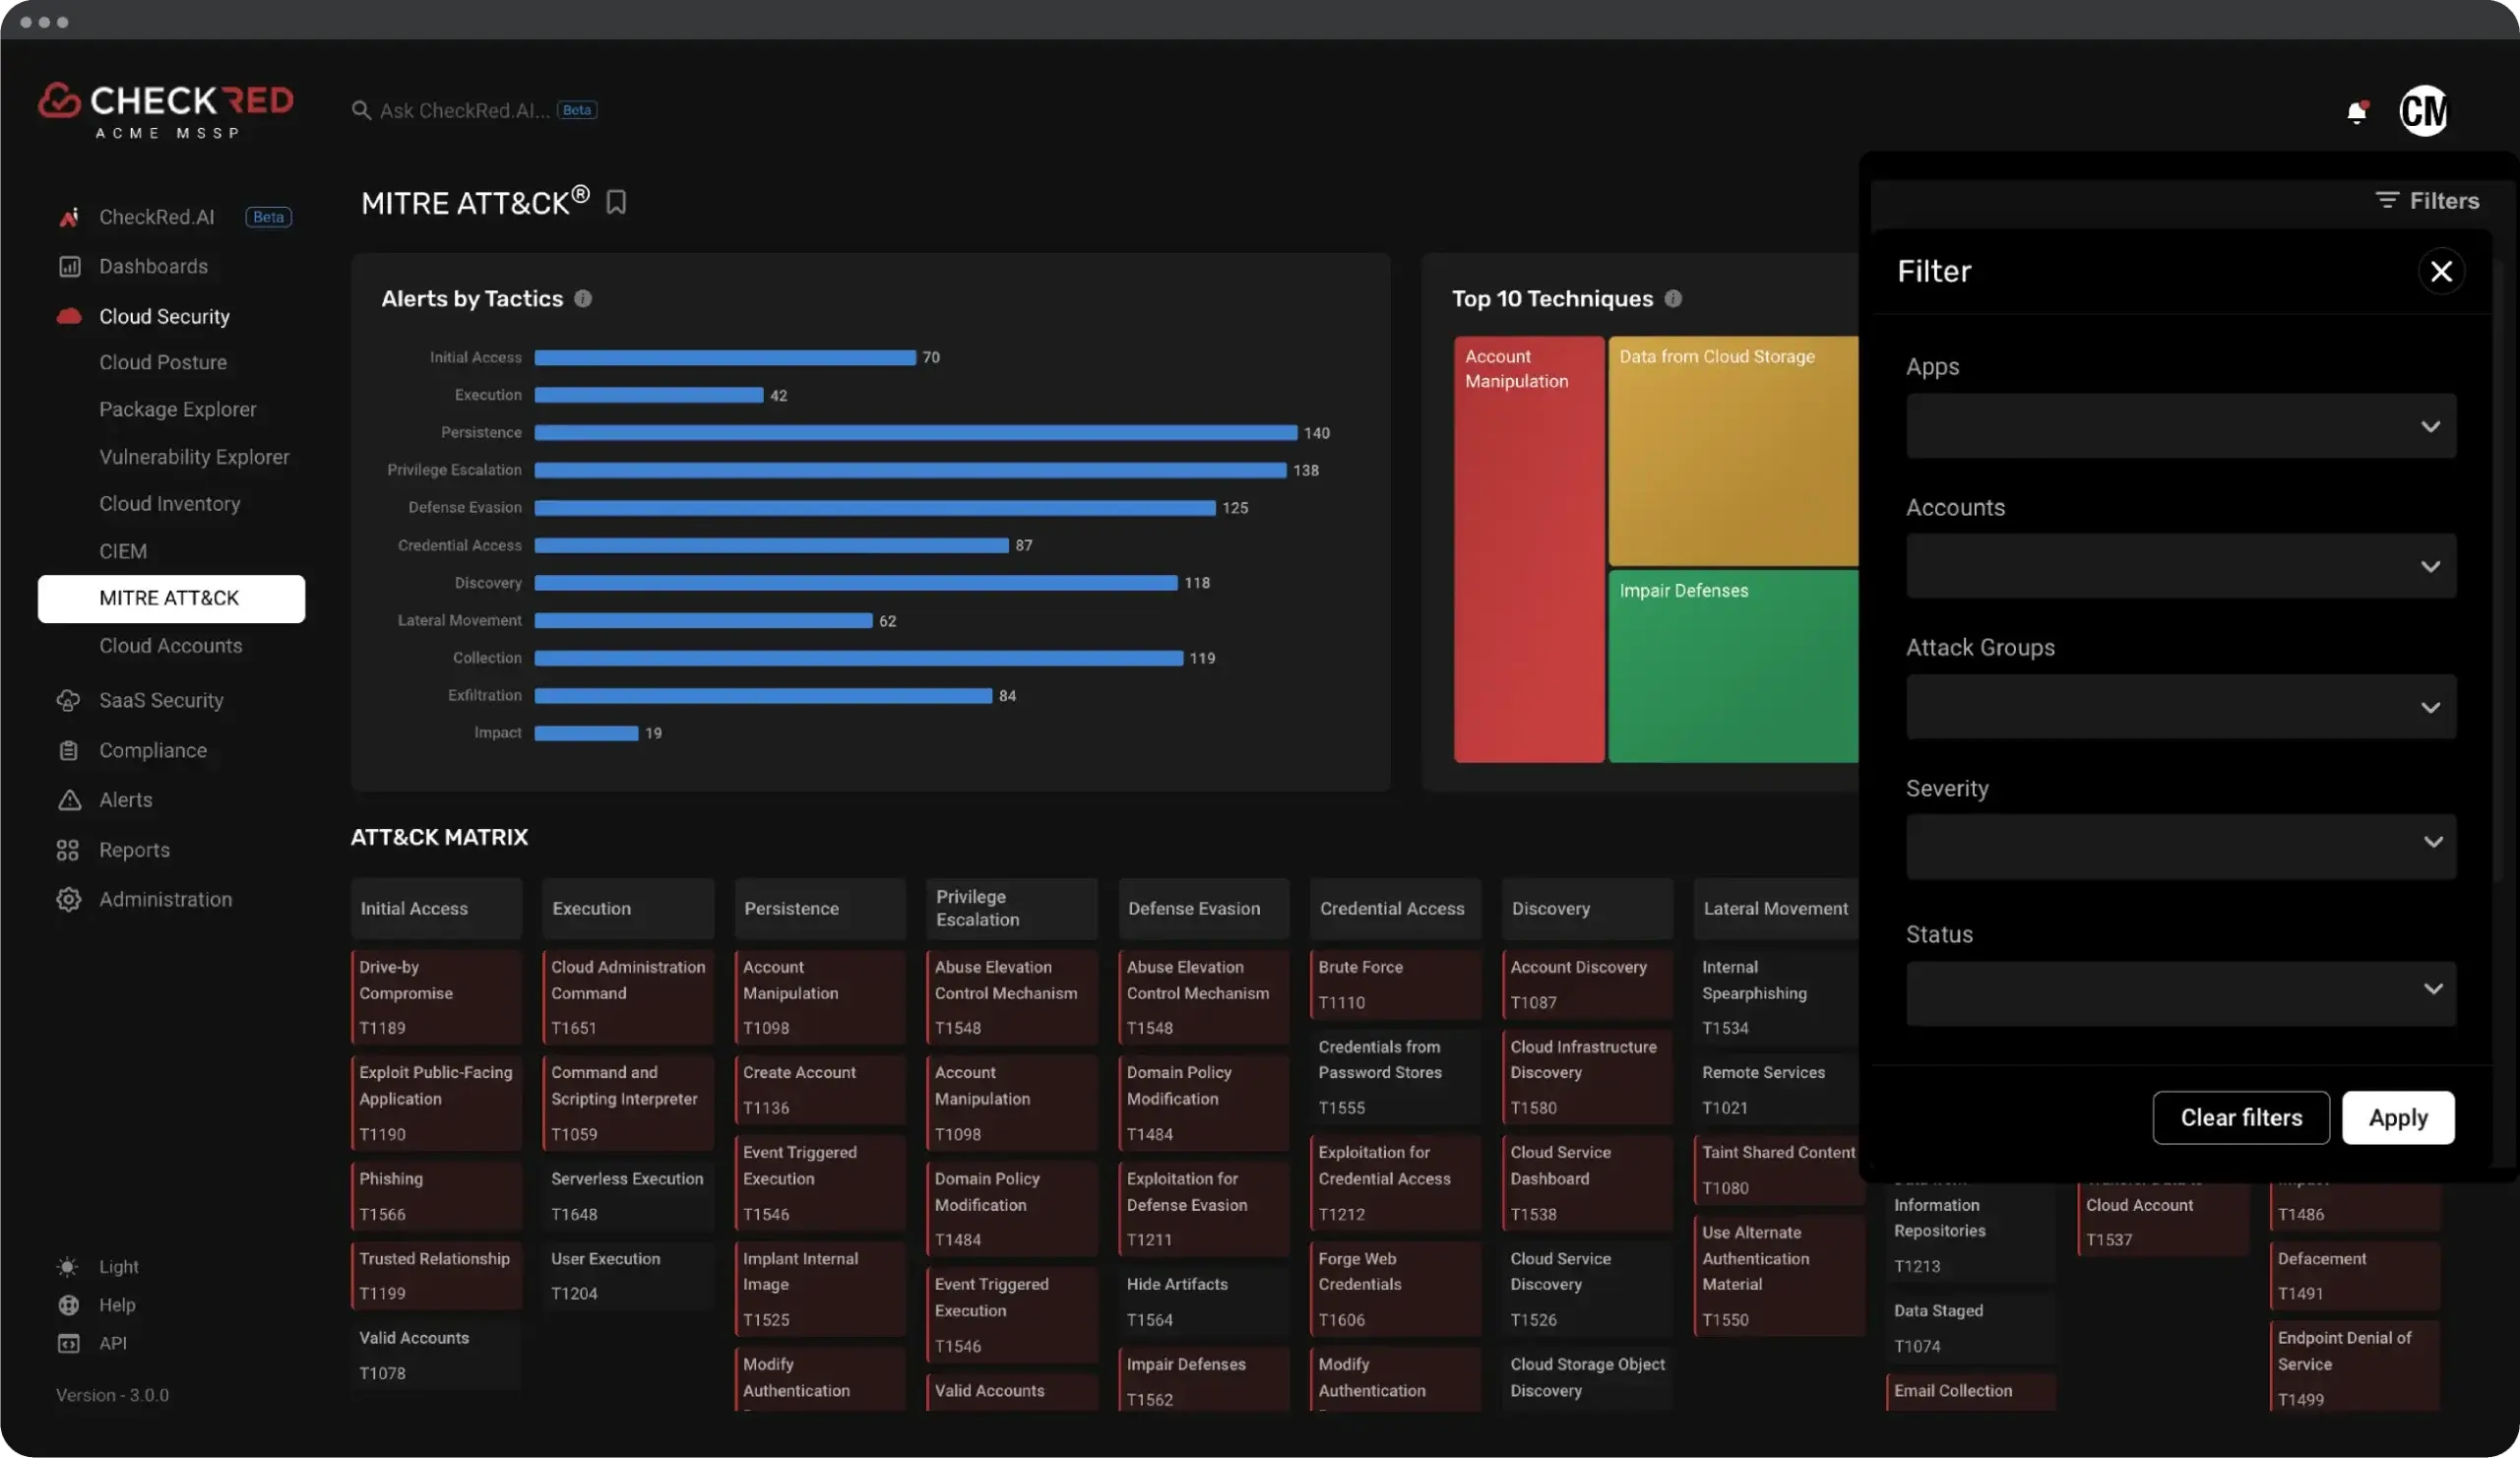Open Cloud Accounts in sidebar
Screen dimensions: 2520x1458
[170, 645]
